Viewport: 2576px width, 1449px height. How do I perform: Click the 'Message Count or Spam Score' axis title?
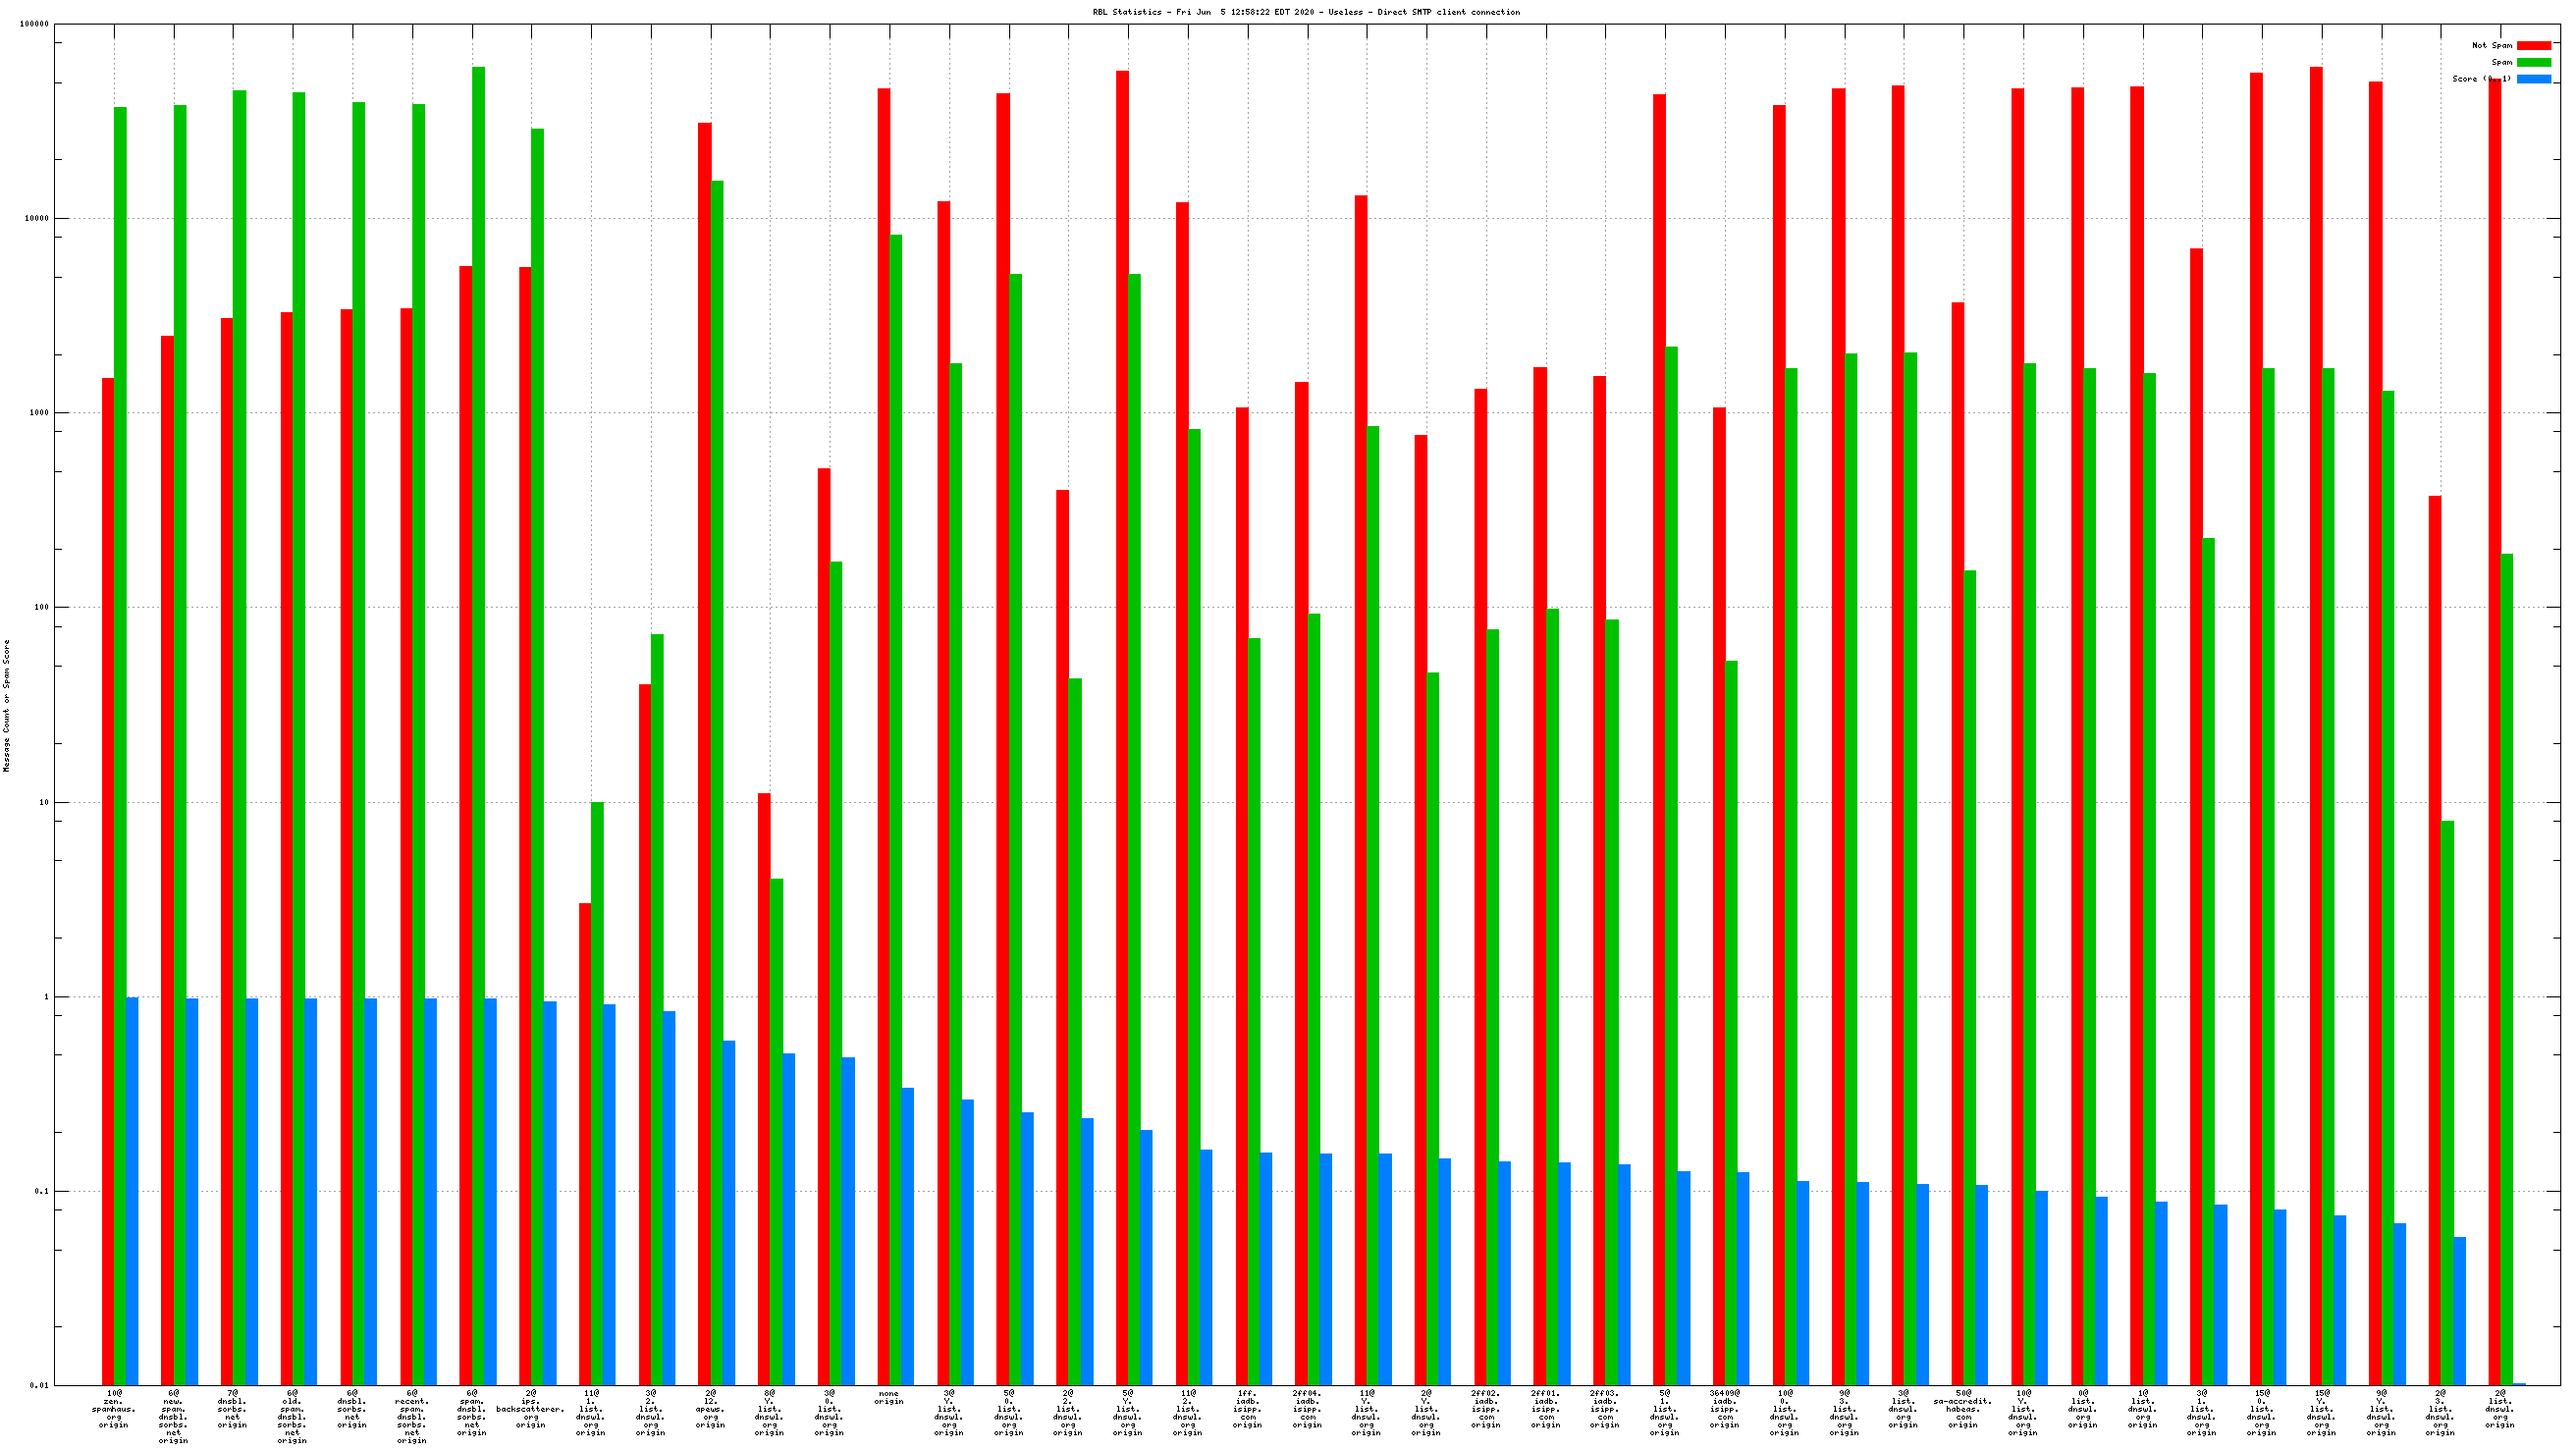[x=7, y=706]
